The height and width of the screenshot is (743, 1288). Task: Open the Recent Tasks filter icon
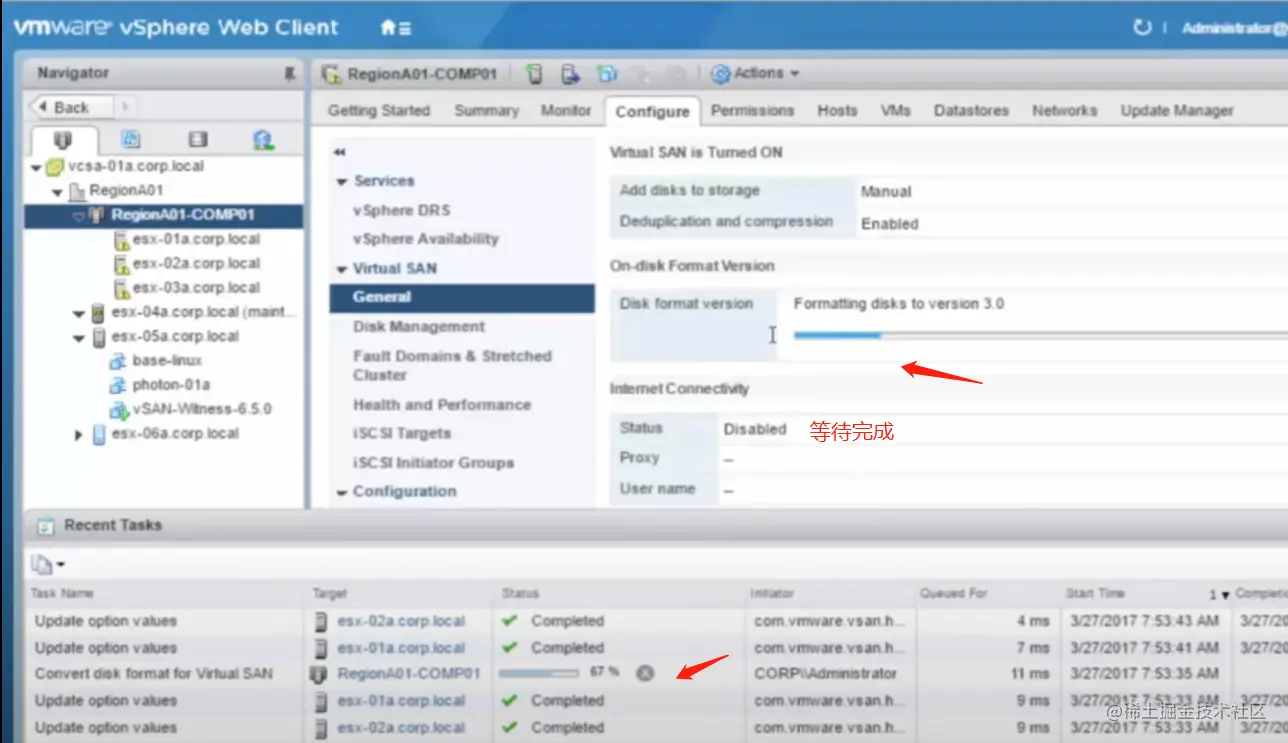47,565
